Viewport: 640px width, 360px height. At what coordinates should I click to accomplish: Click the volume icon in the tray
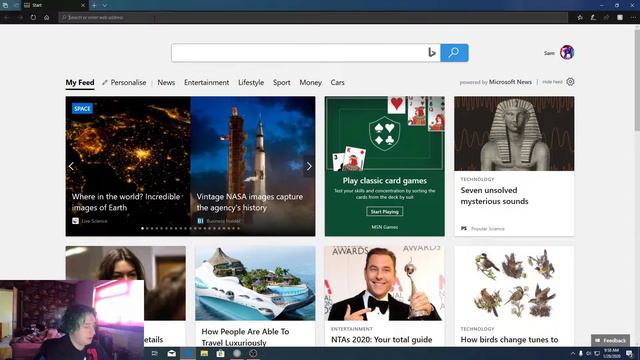589,353
